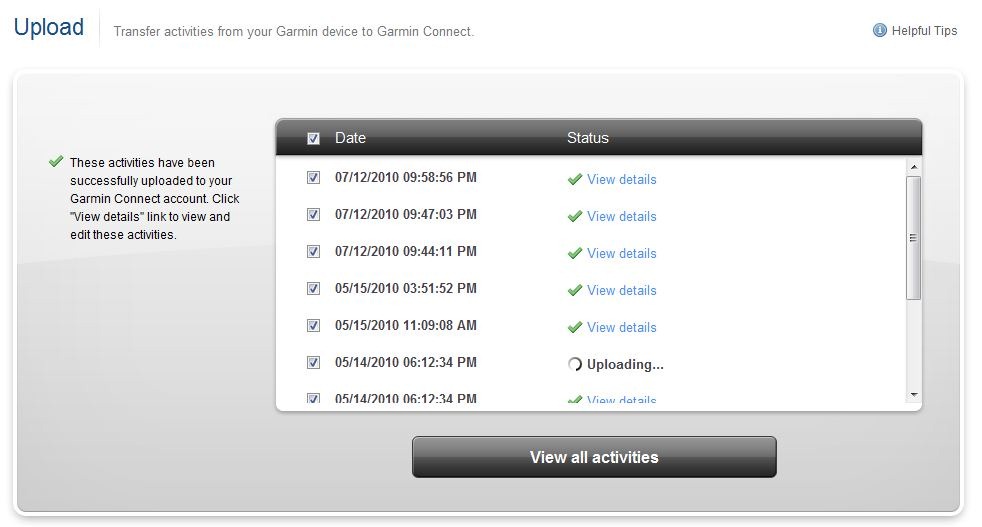Click the Uploading spinner icon
The image size is (982, 527).
(574, 364)
